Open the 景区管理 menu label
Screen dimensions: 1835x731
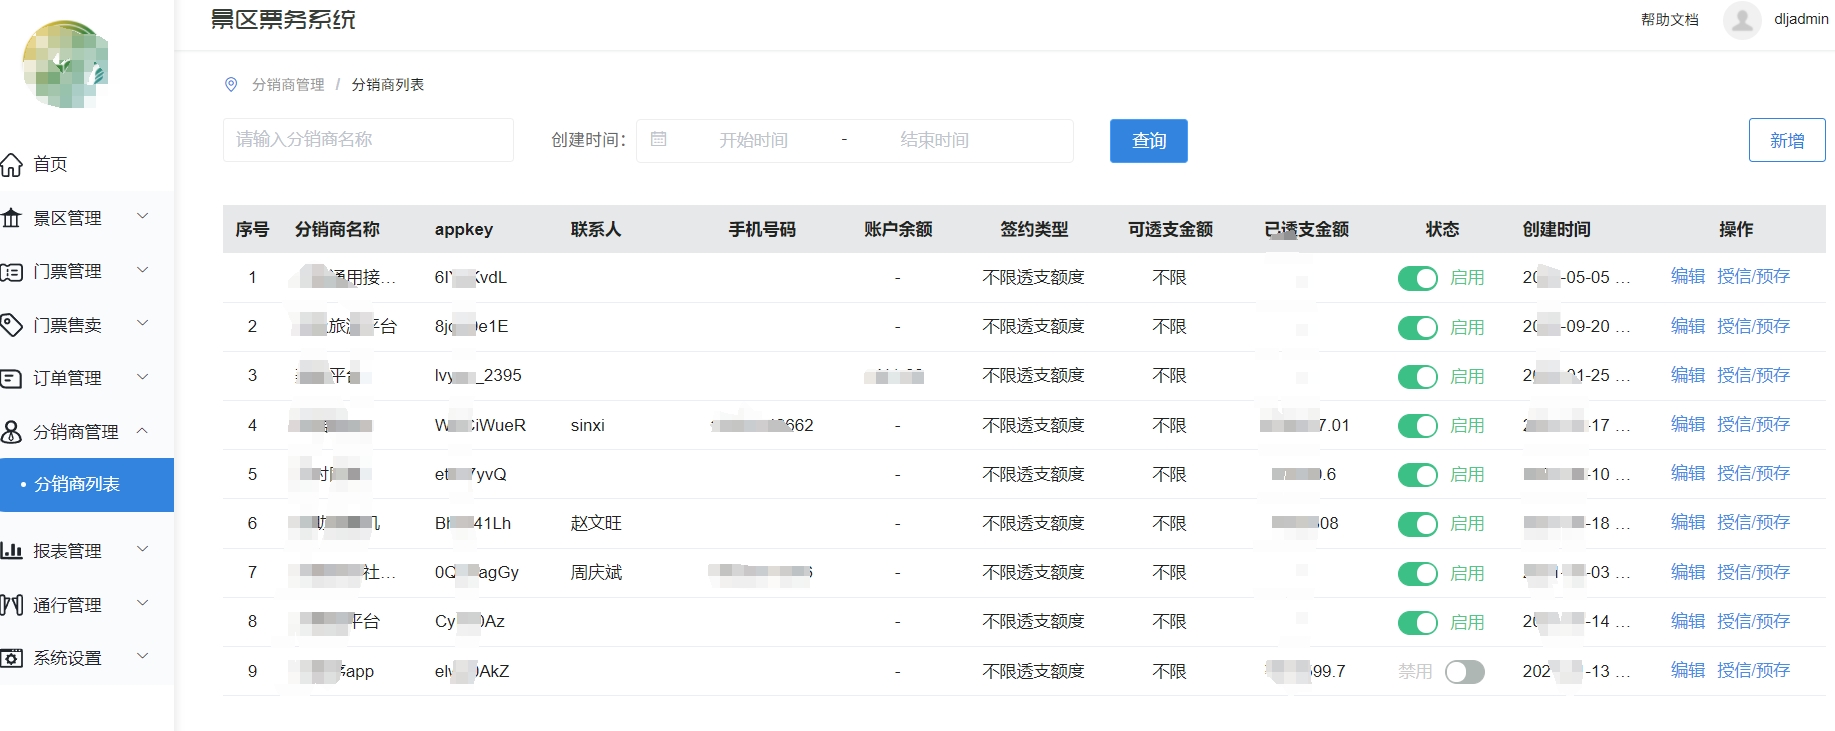pos(67,218)
